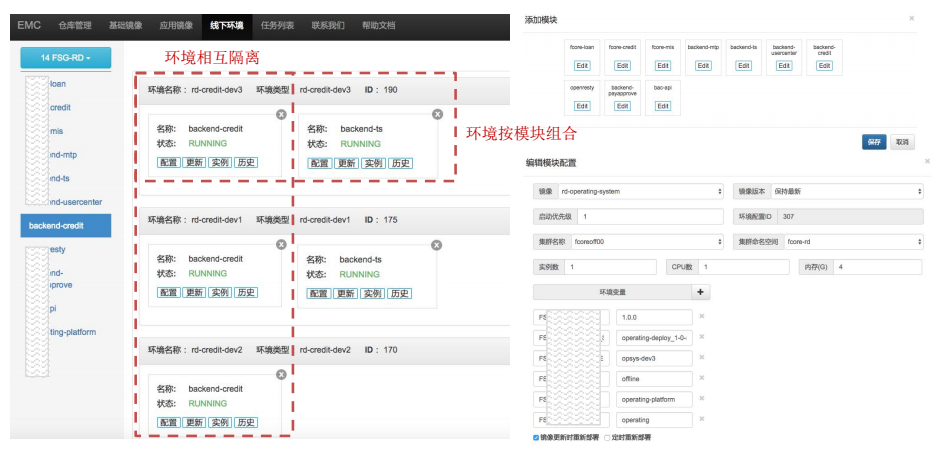This screenshot has width=934, height=462.
Task: Open 仓库管理 in top navigation bar
Action: click(x=74, y=24)
